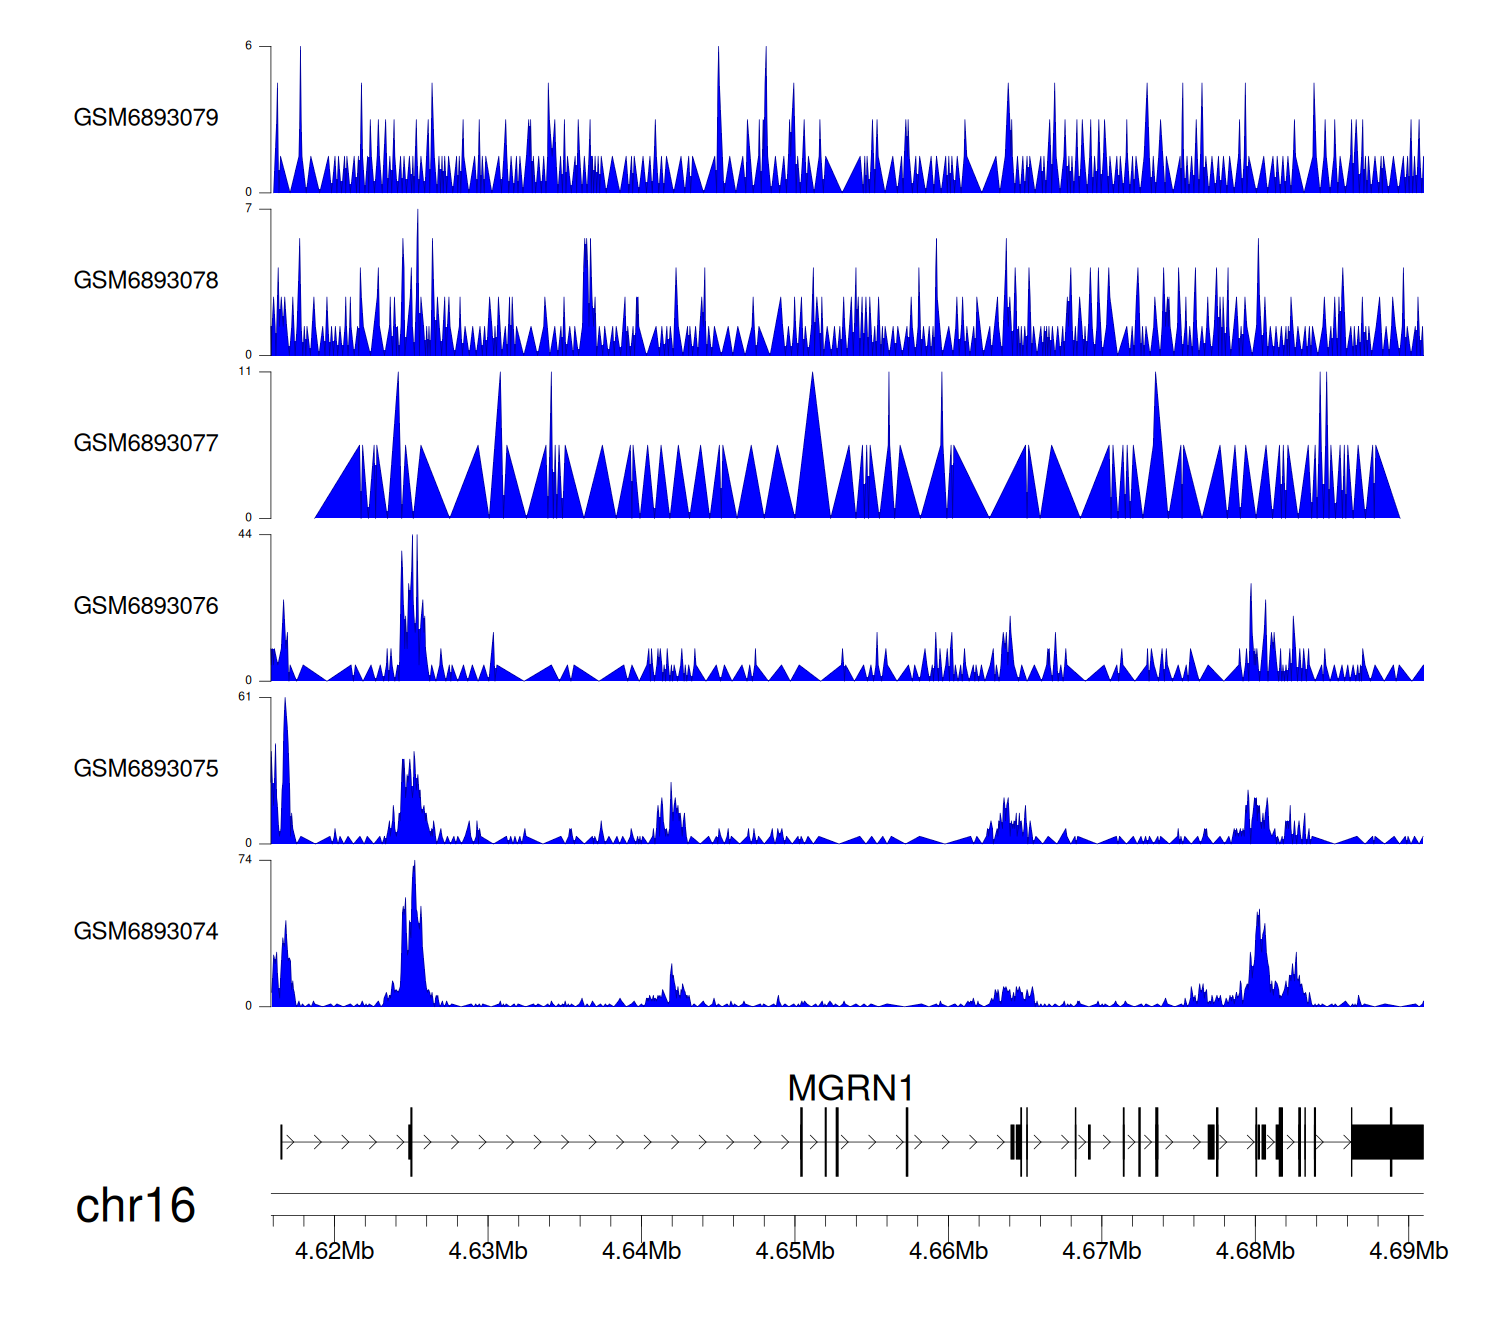Click the 4.66Mb axis tick label
The width and height of the screenshot is (1500, 1320).
pyautogui.click(x=948, y=1252)
